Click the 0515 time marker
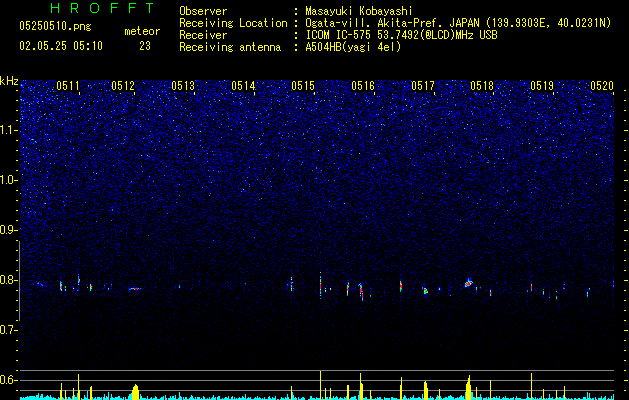 tap(303, 86)
